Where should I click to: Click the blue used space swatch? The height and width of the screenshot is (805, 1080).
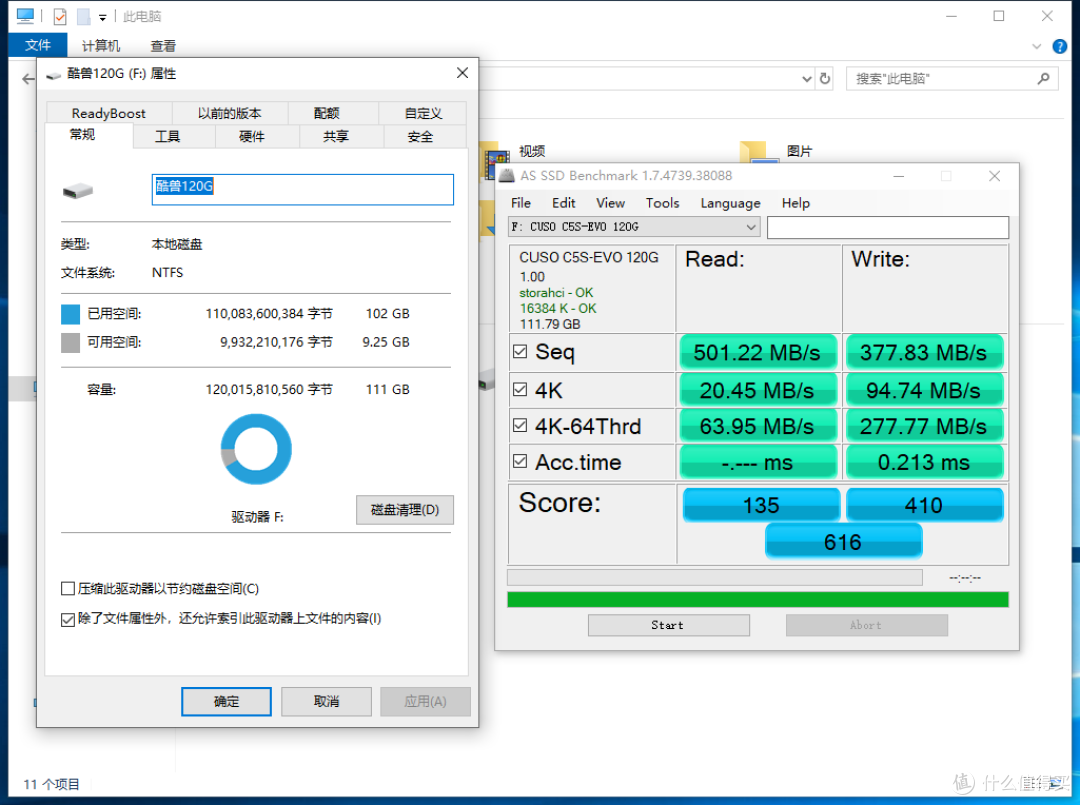(x=70, y=314)
